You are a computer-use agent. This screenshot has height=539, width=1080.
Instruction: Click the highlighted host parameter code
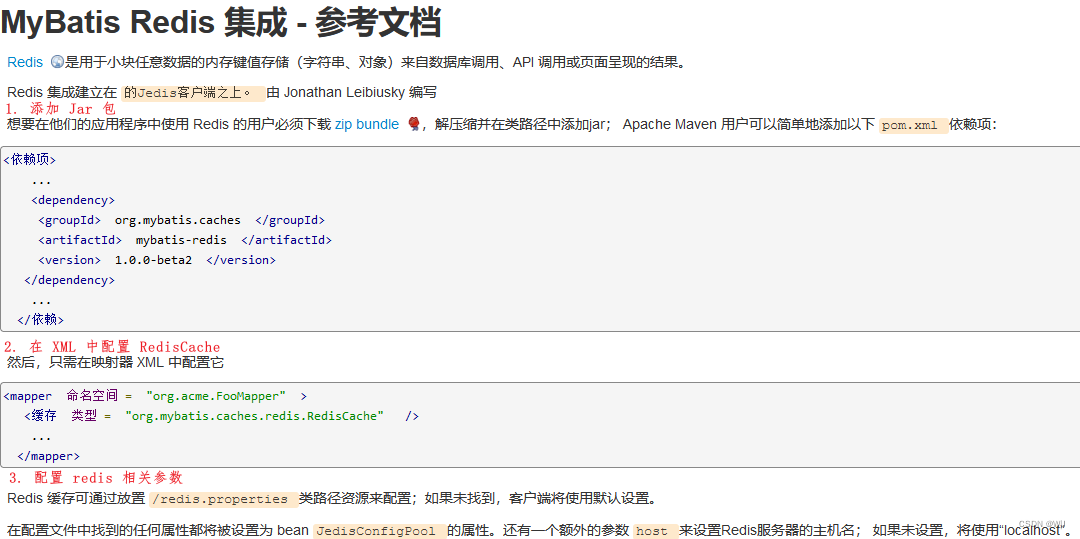(x=655, y=531)
